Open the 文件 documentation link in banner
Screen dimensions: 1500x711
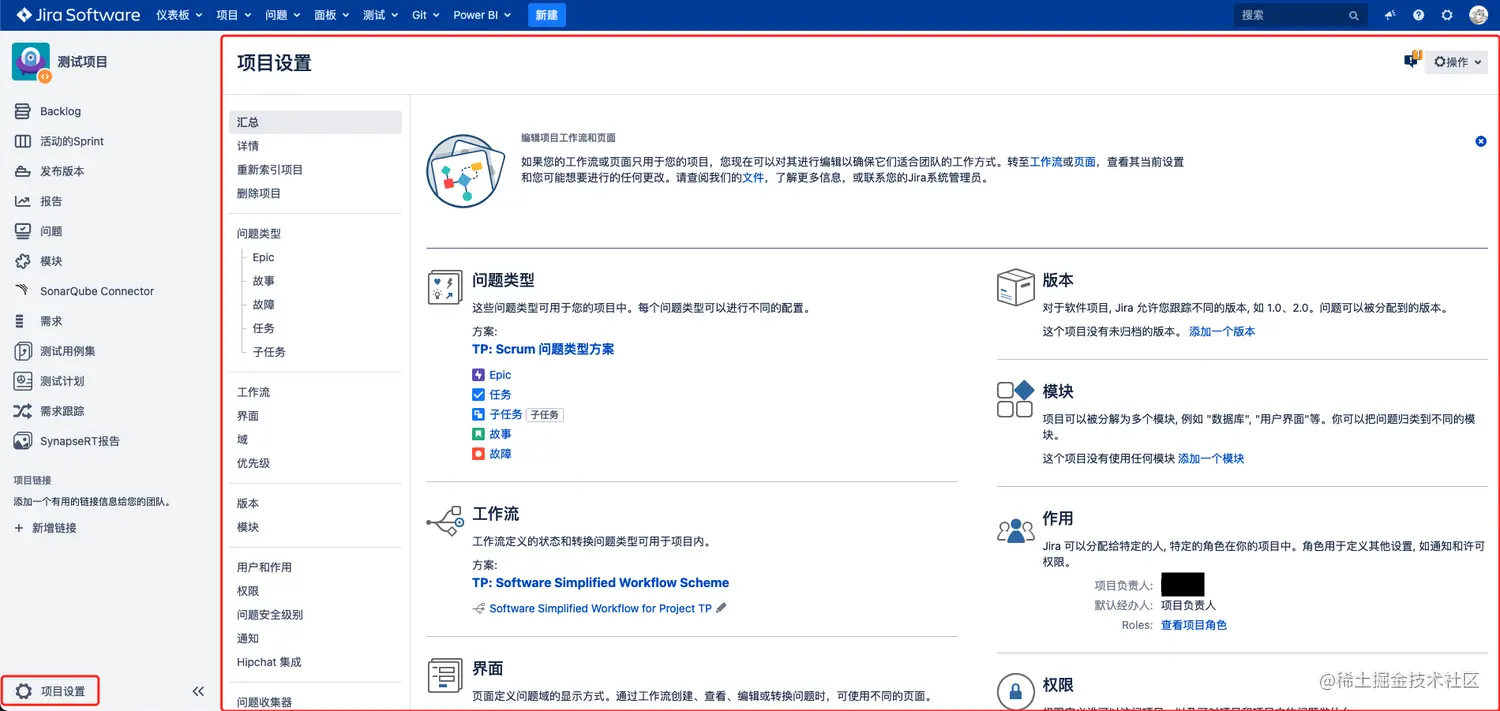(x=753, y=178)
